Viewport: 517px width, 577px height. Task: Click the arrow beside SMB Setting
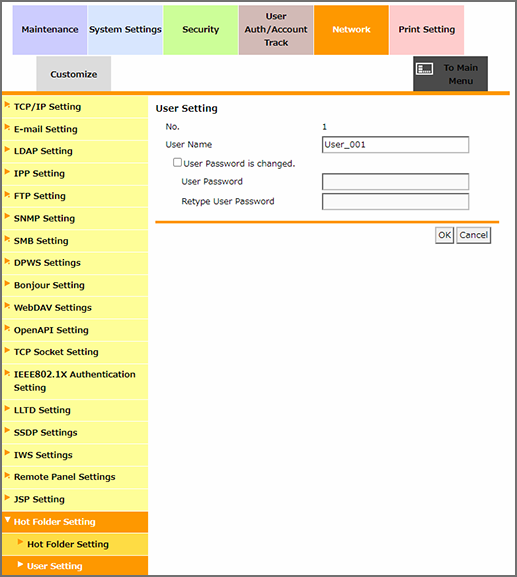pyautogui.click(x=7, y=239)
